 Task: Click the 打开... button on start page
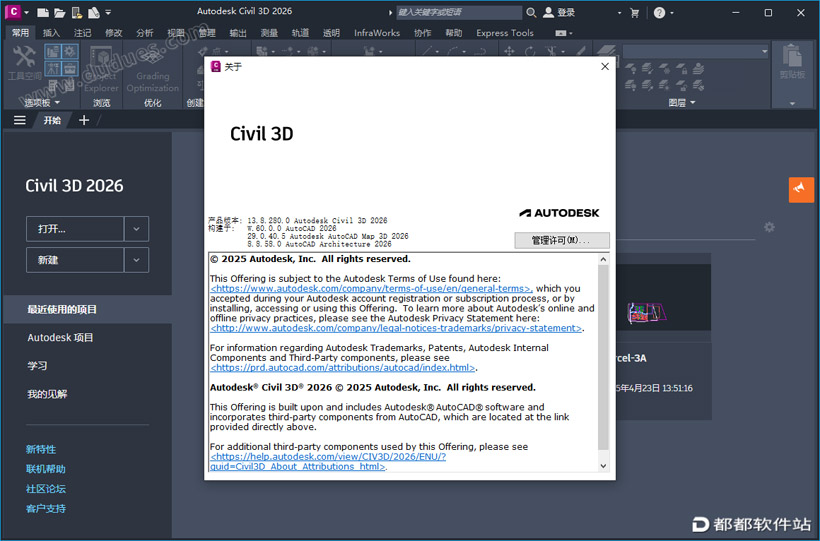pos(75,229)
